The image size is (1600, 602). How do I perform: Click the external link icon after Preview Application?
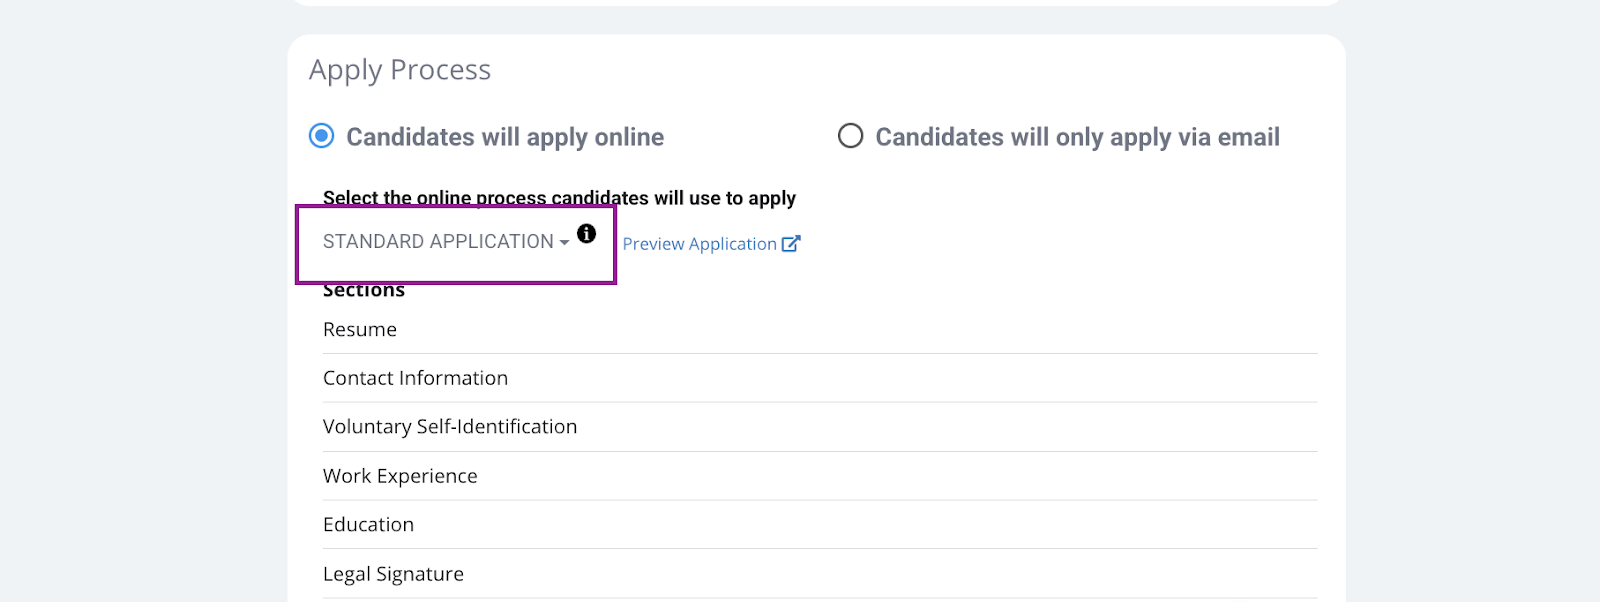(x=791, y=244)
